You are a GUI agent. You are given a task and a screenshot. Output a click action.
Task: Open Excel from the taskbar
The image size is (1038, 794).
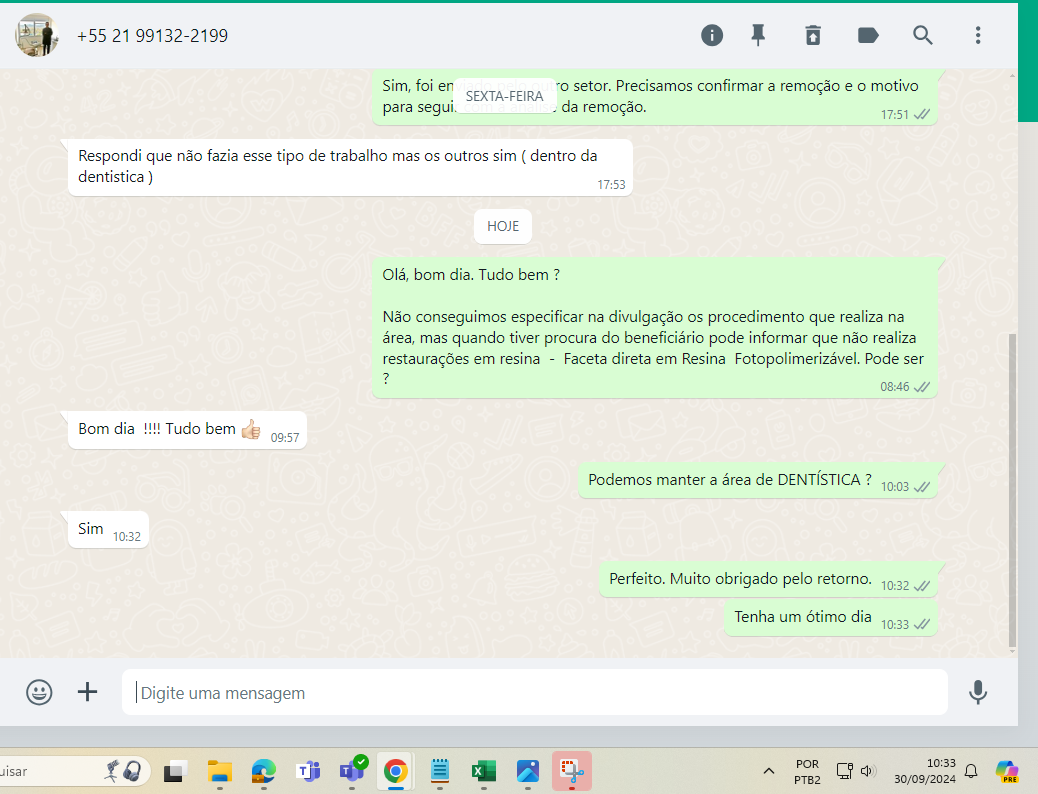[484, 771]
